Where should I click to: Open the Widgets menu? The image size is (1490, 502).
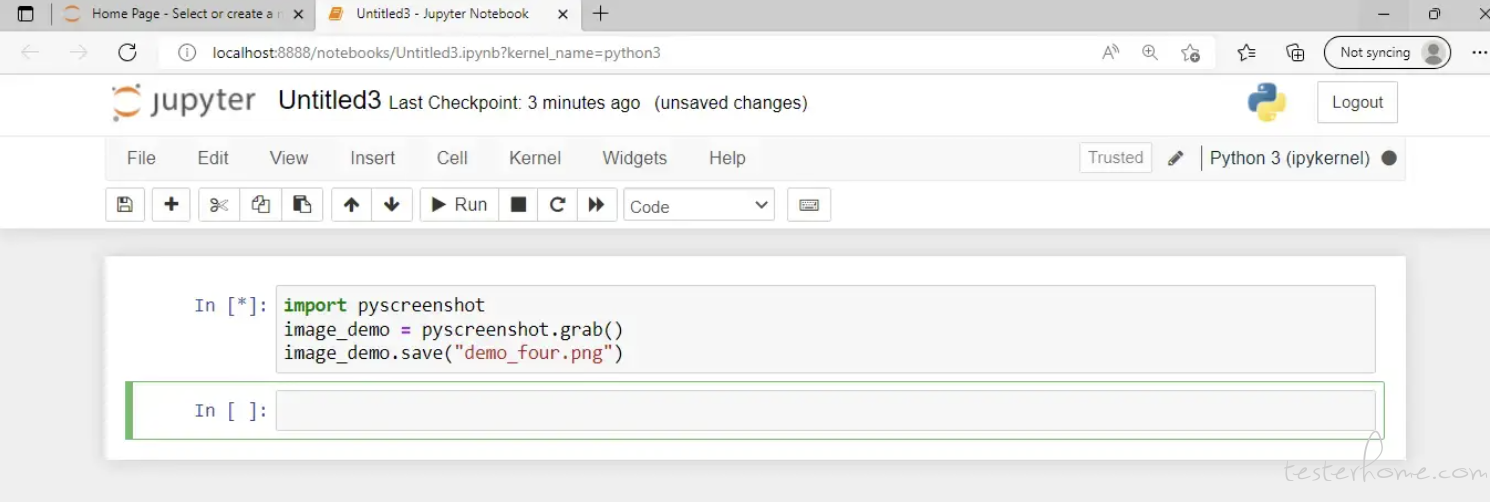point(634,158)
